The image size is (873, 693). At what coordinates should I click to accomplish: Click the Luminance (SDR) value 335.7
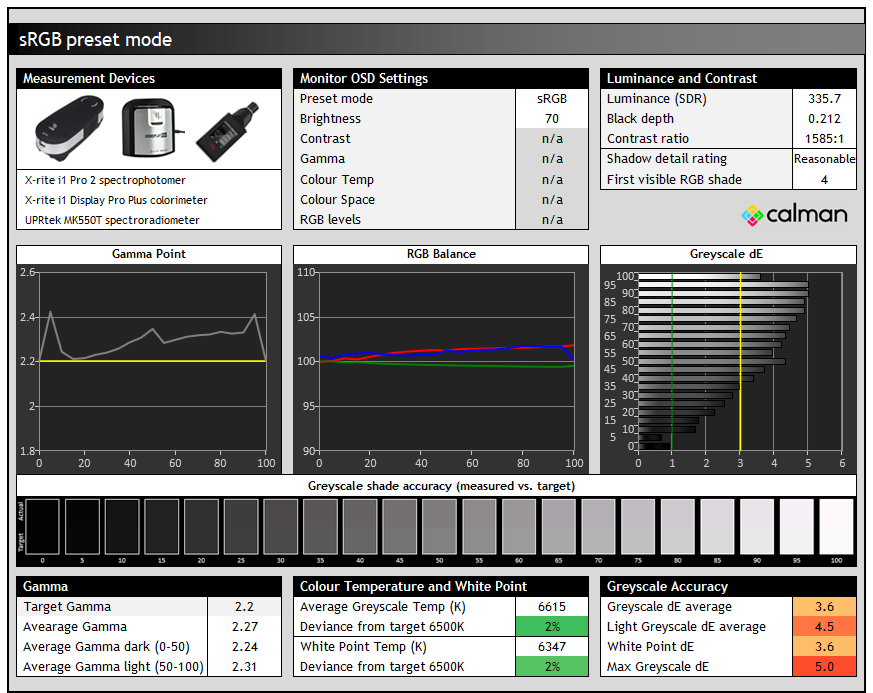(824, 99)
